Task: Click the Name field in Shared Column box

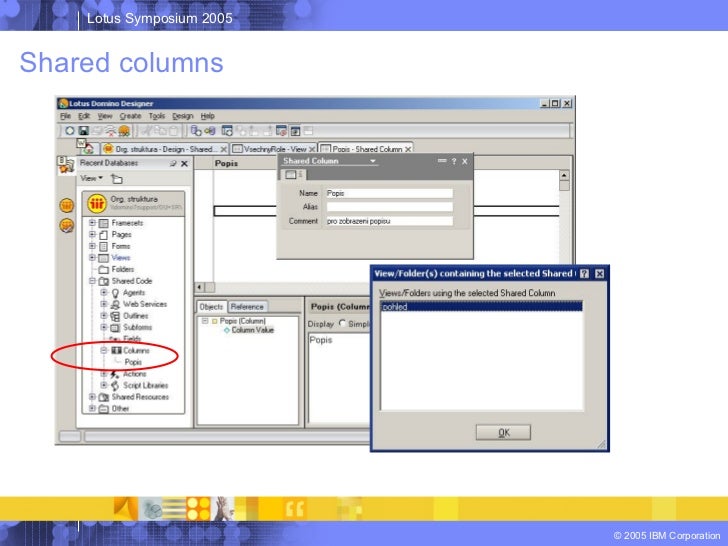Action: 389,193
